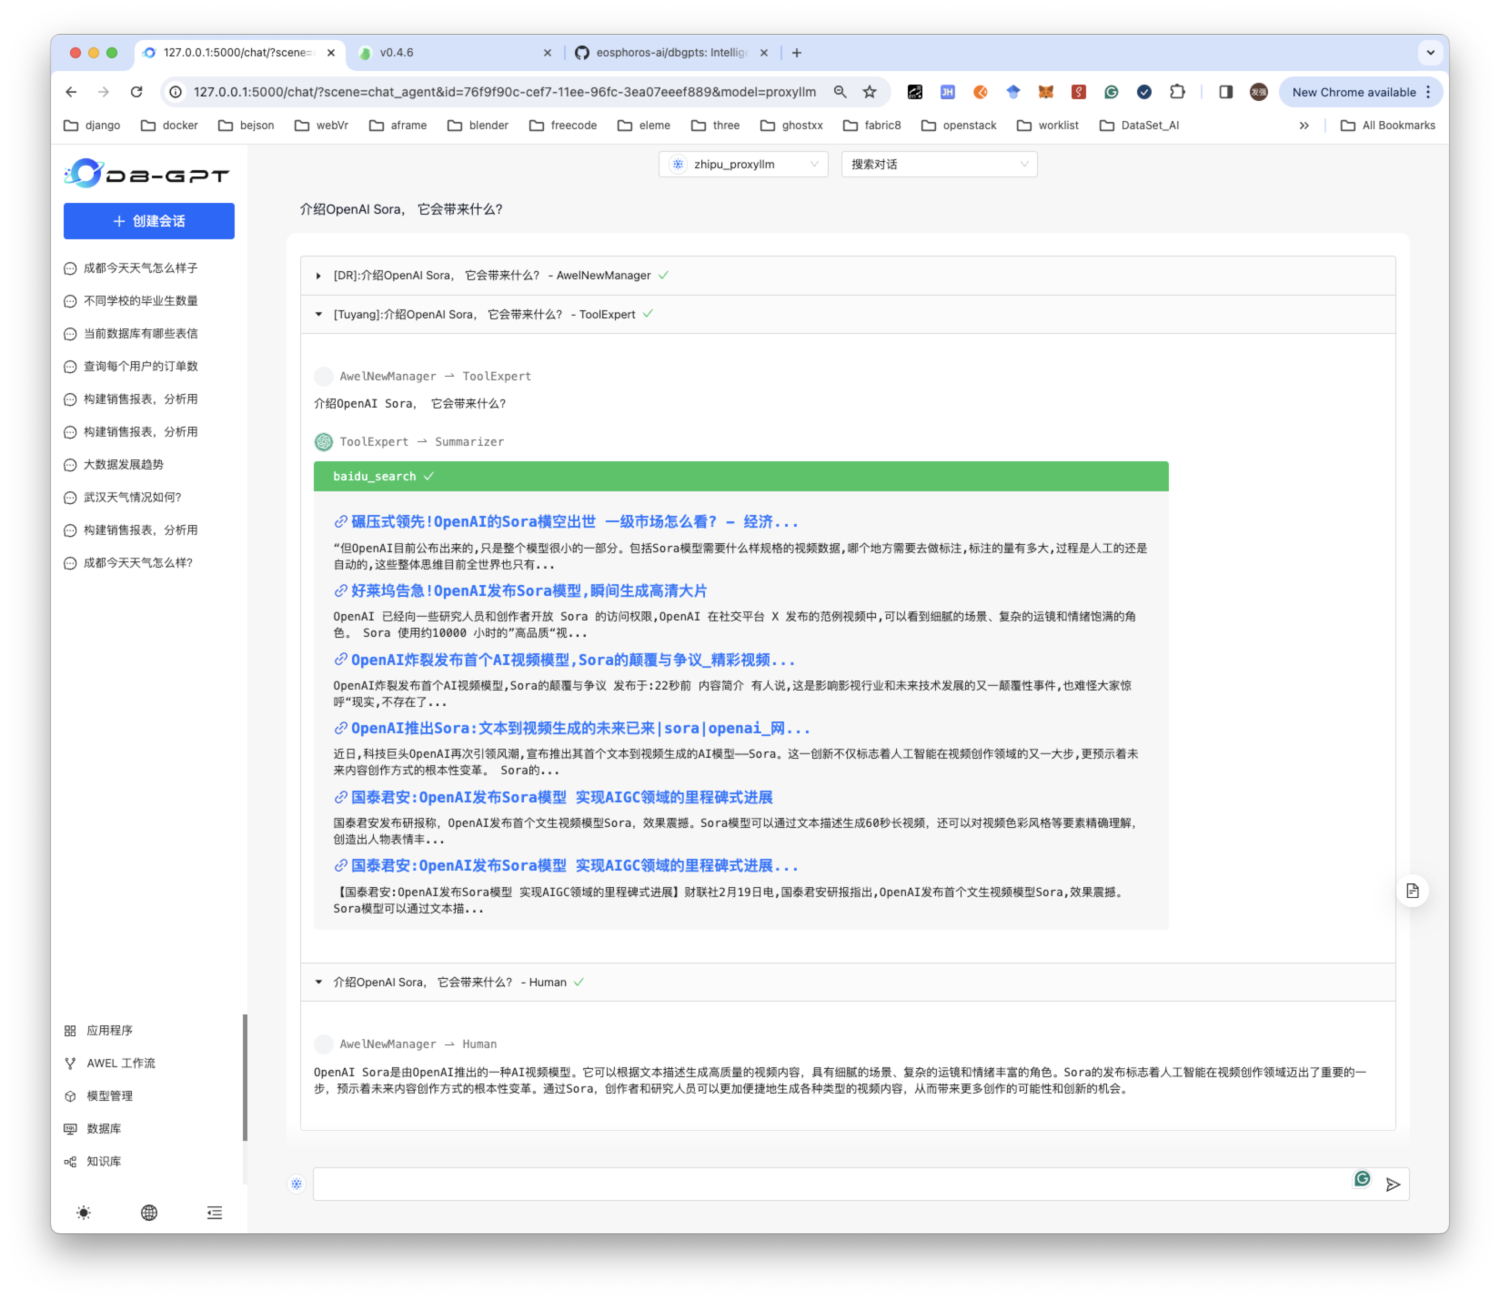Click the zoom magnifier icon in address bar

[x=840, y=92]
